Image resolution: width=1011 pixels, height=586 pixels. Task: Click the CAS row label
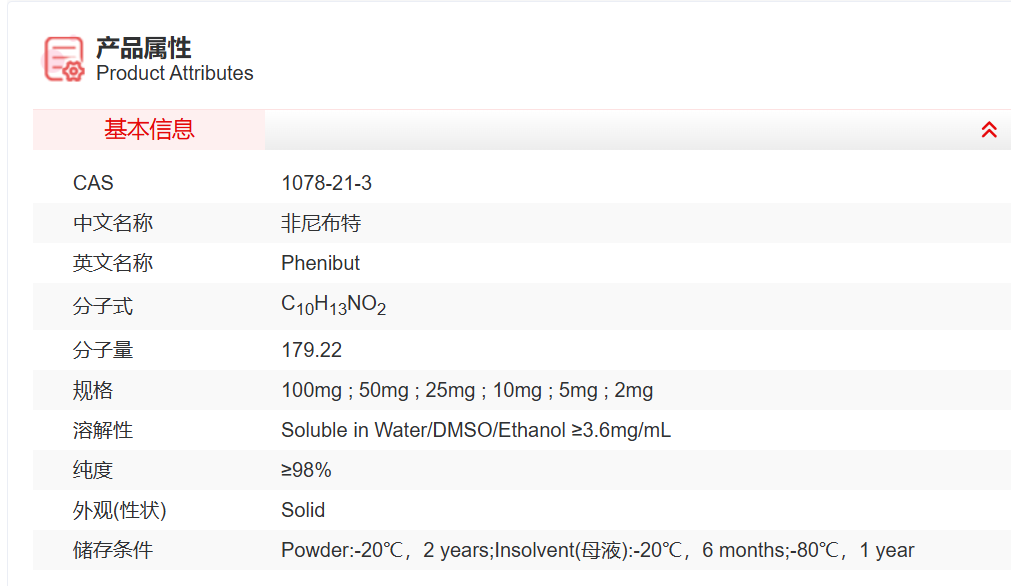pyautogui.click(x=93, y=183)
